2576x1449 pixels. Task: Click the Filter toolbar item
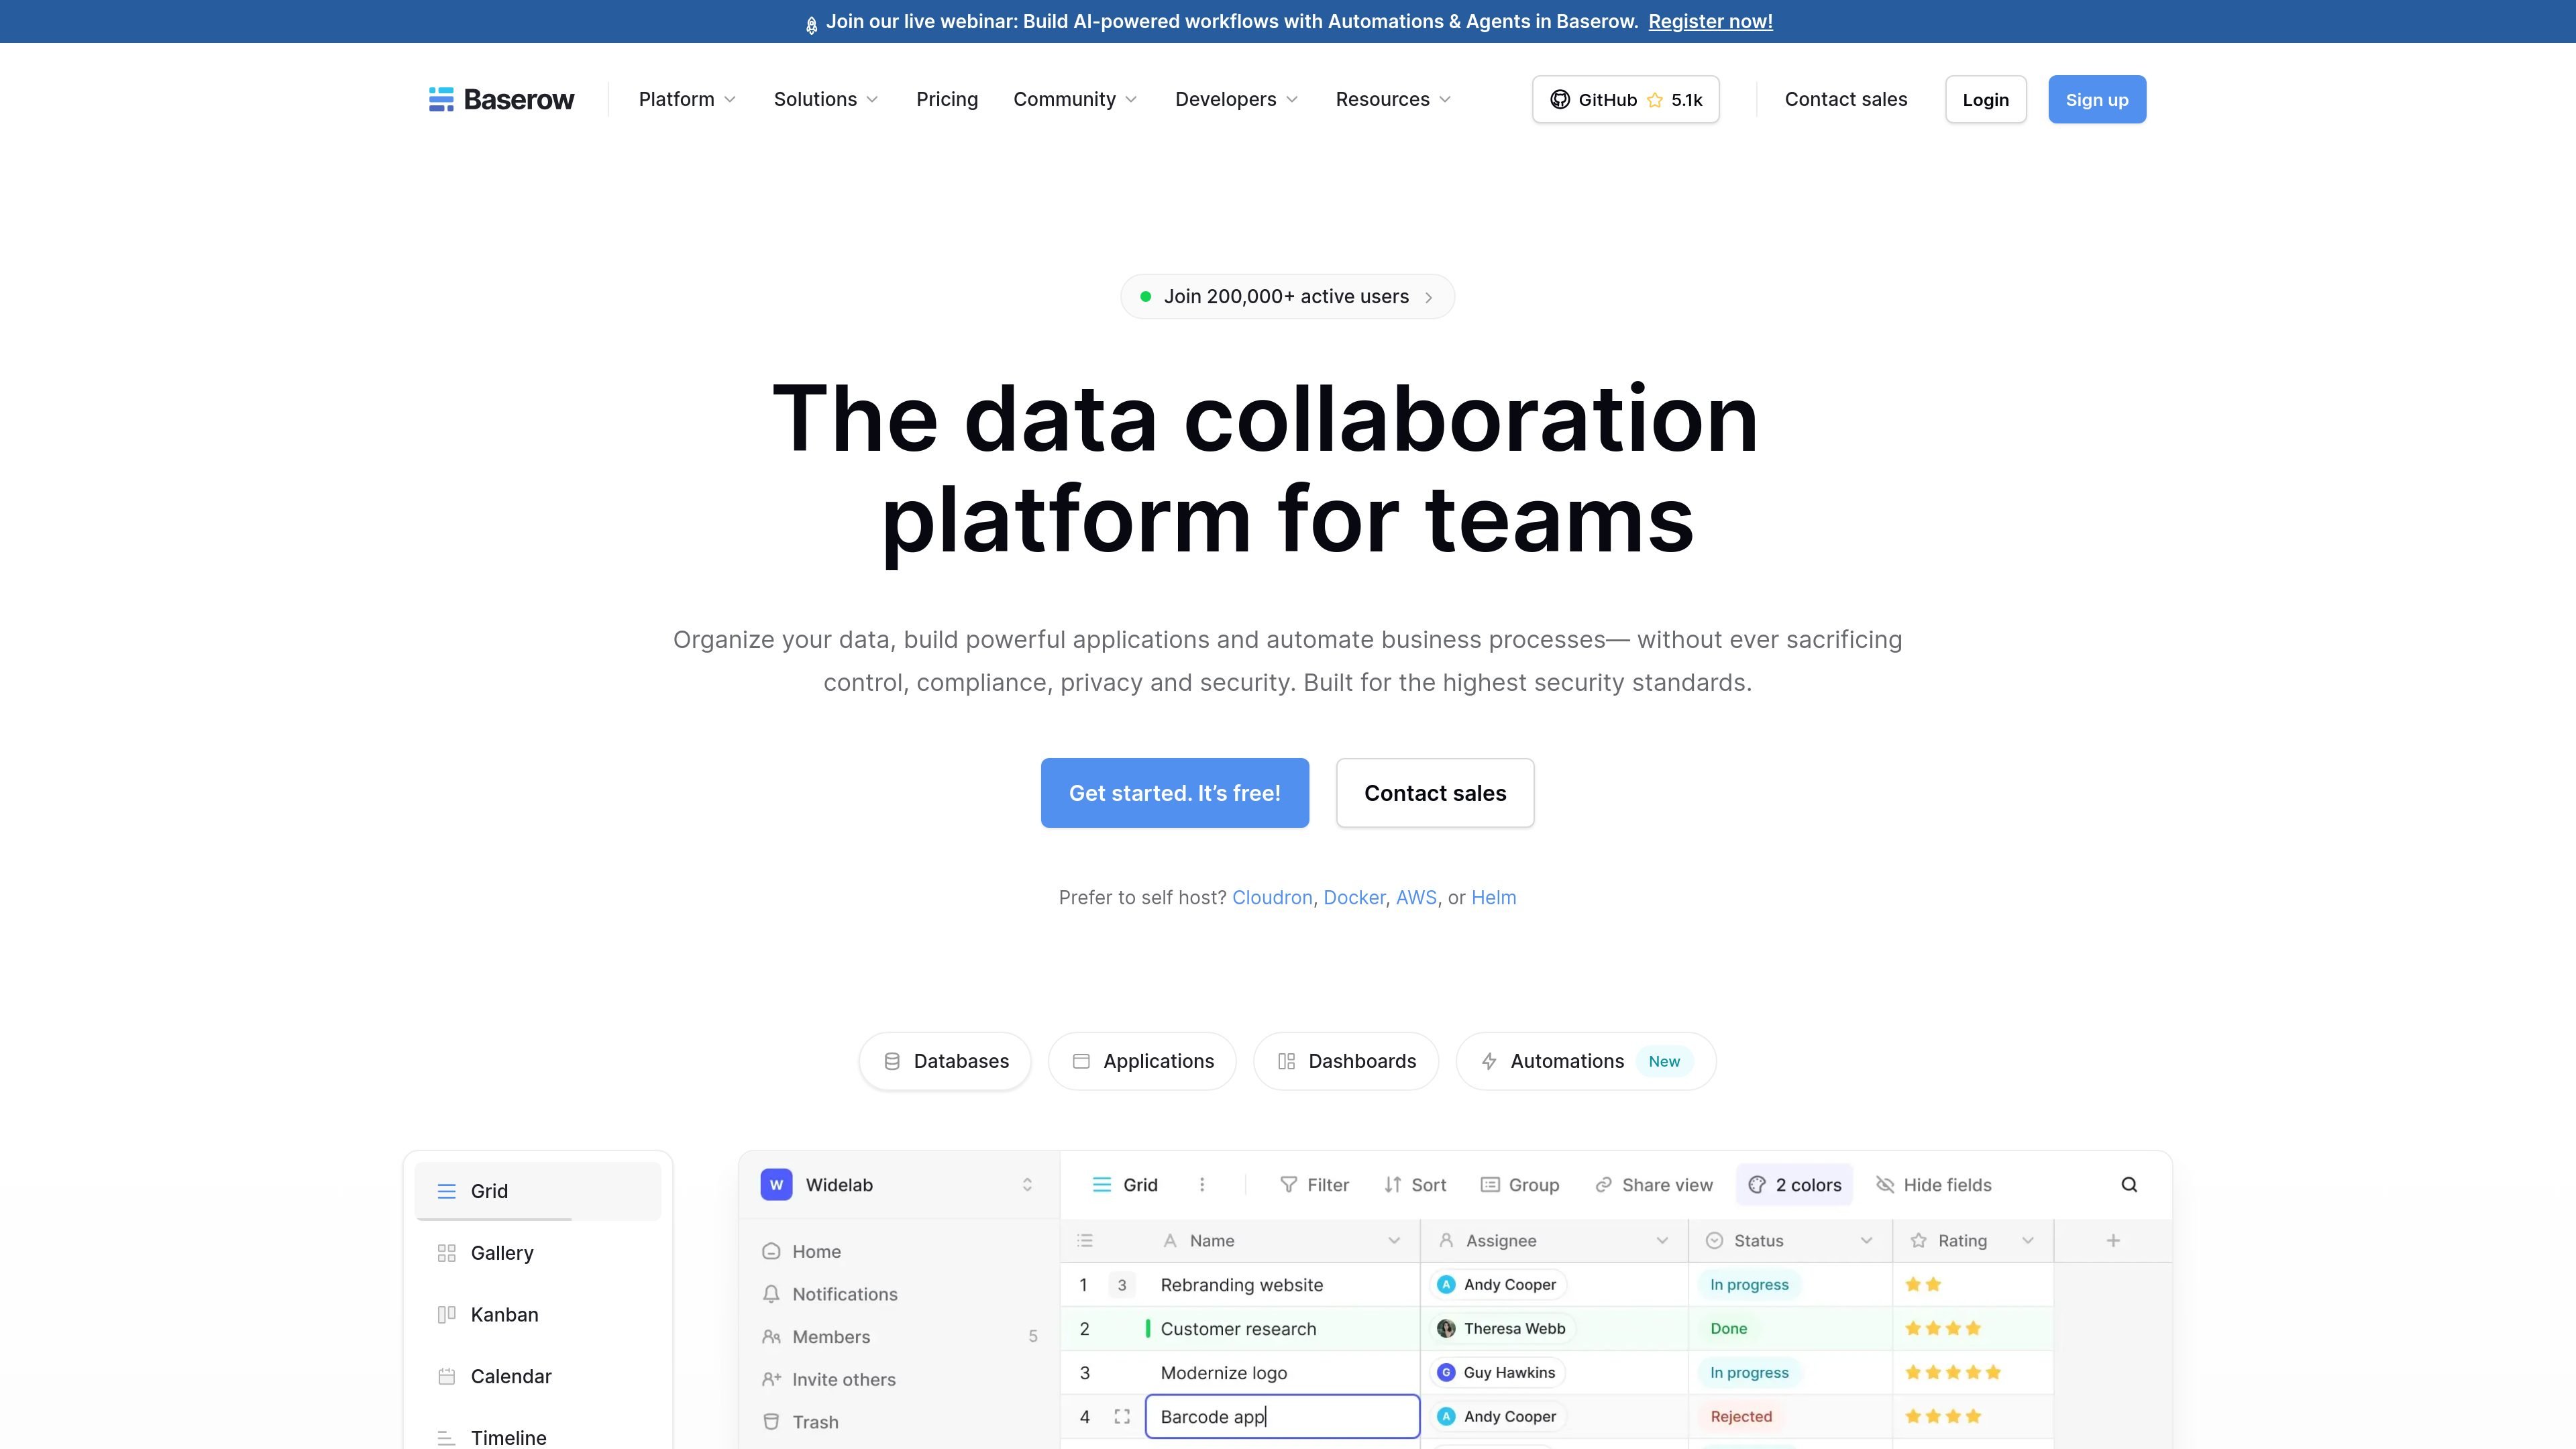(1314, 1184)
